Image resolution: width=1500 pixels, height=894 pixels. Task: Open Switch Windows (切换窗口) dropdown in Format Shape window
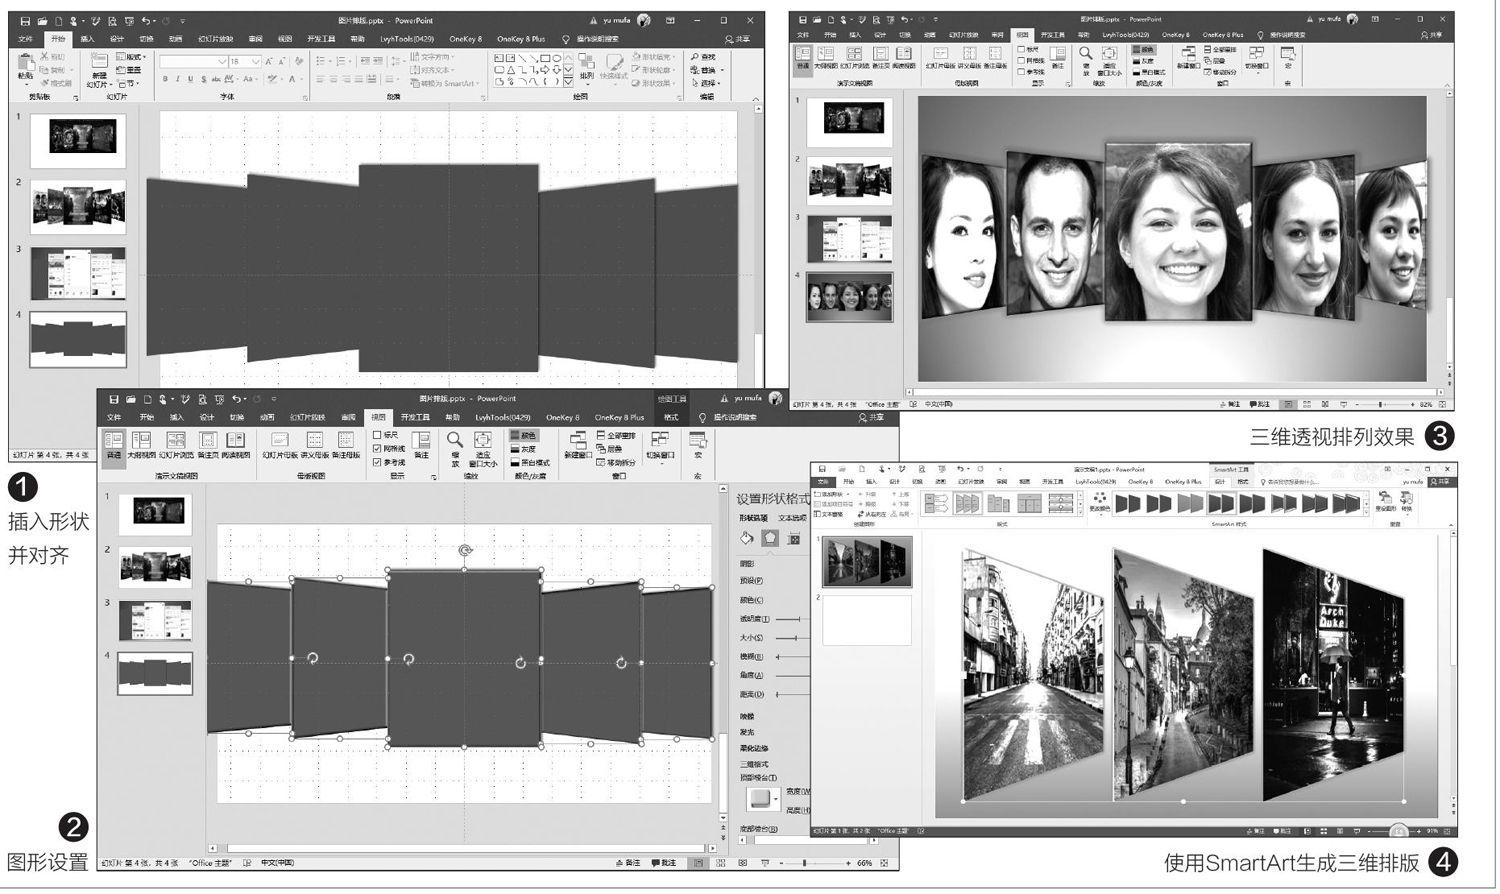660,447
